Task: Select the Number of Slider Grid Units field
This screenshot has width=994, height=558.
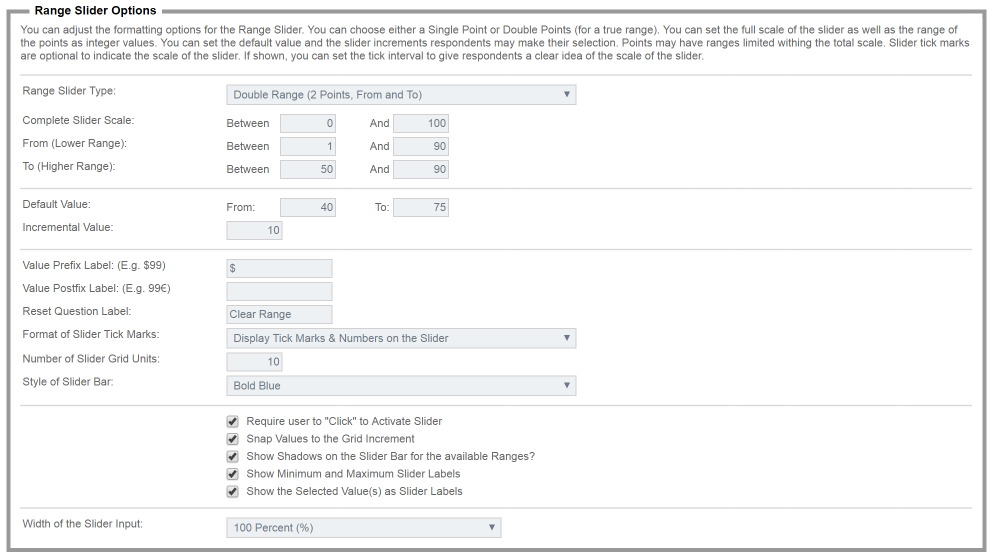Action: (254, 362)
